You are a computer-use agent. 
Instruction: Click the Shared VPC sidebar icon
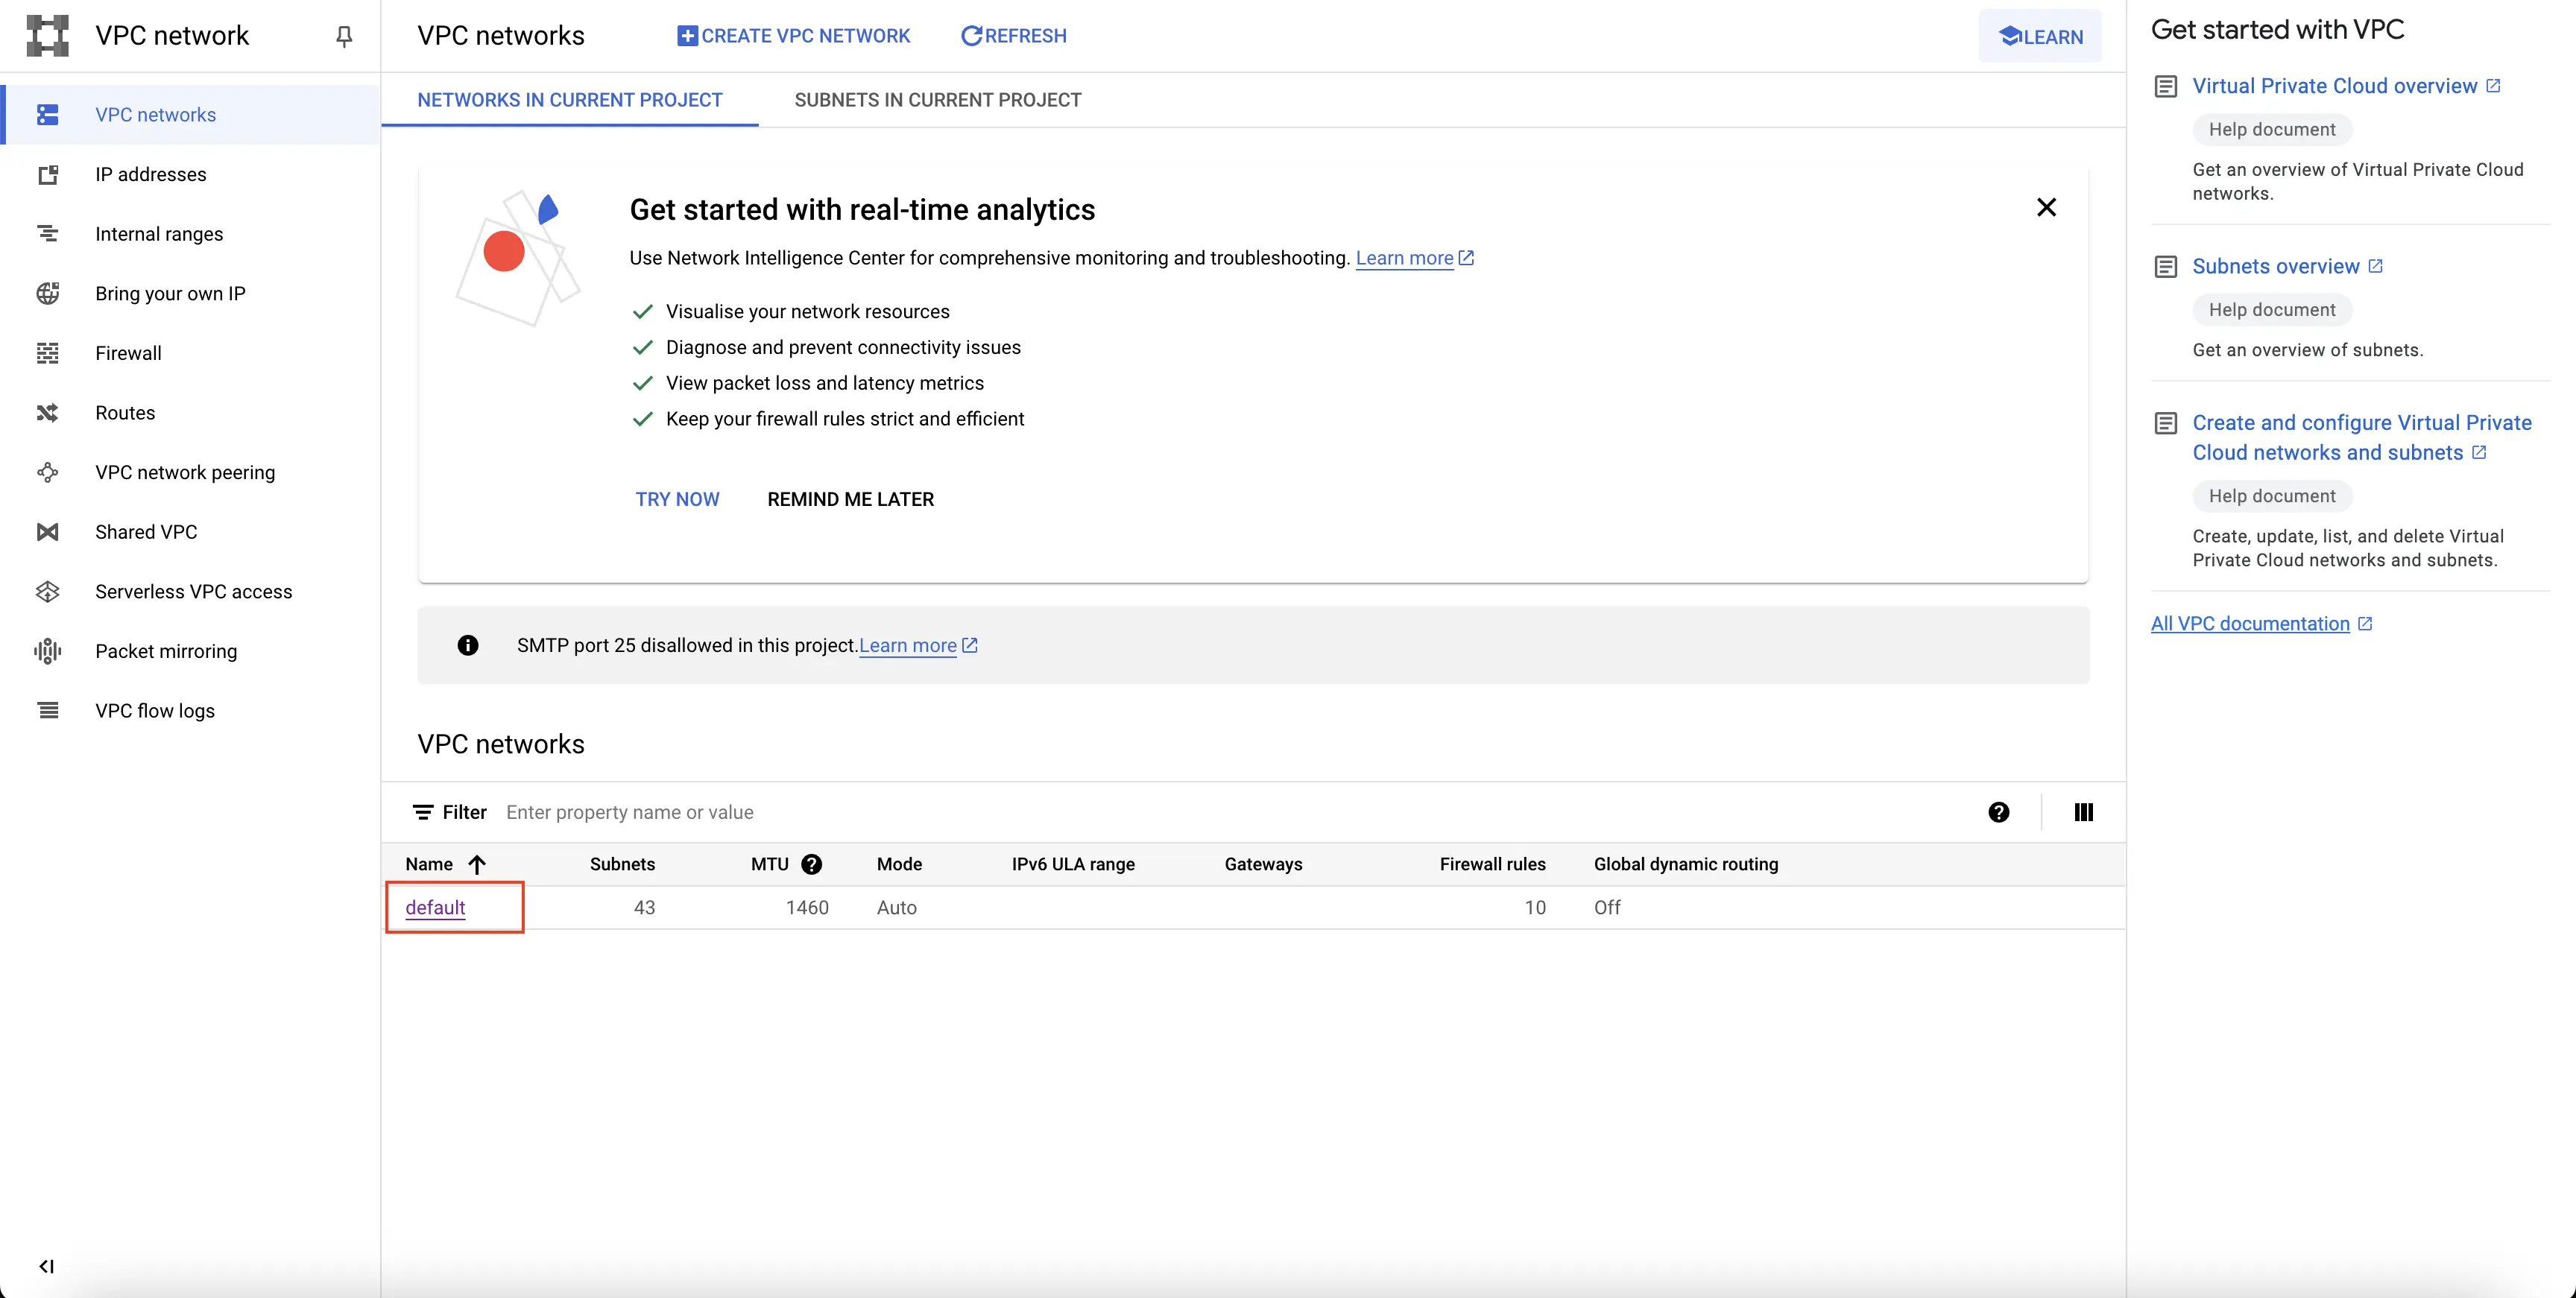tap(47, 532)
